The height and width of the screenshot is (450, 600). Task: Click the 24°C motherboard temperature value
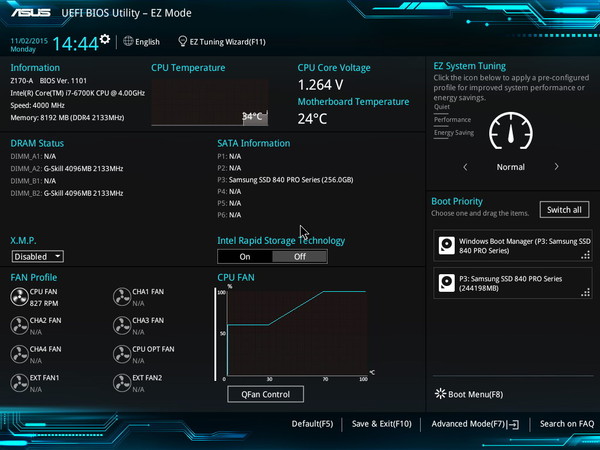[x=312, y=119]
